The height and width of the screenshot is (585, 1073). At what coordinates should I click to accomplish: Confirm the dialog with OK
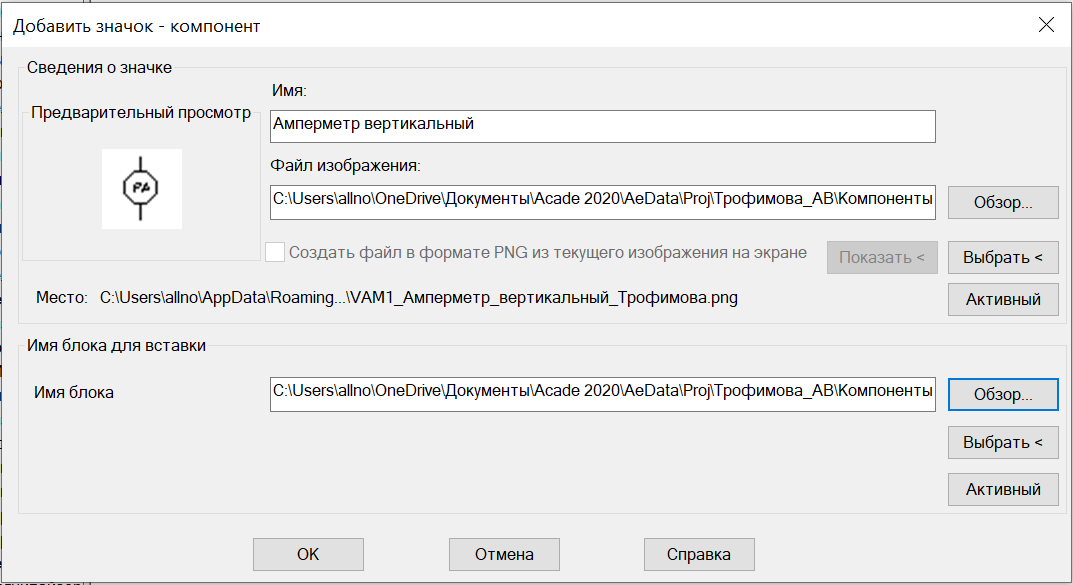(x=308, y=554)
